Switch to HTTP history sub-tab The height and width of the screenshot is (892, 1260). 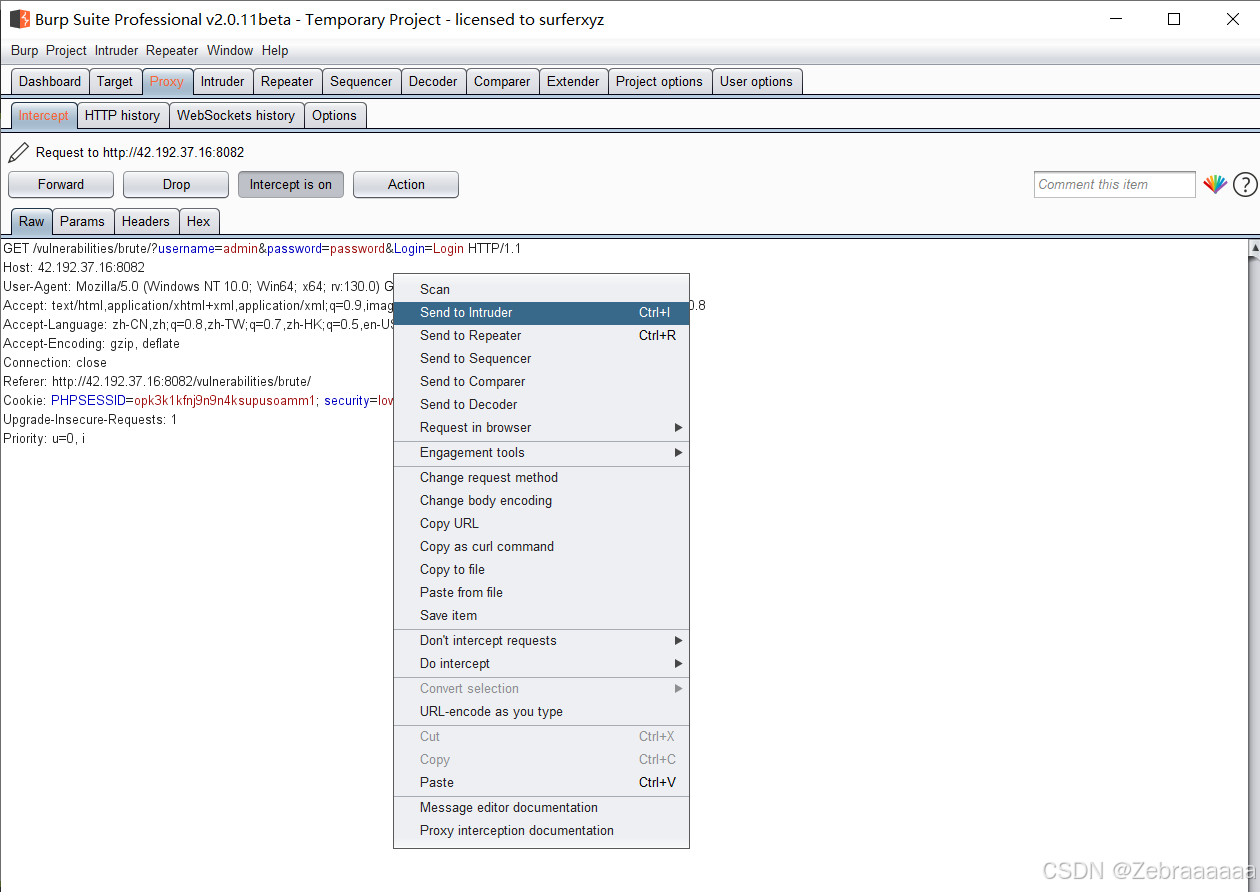[122, 115]
